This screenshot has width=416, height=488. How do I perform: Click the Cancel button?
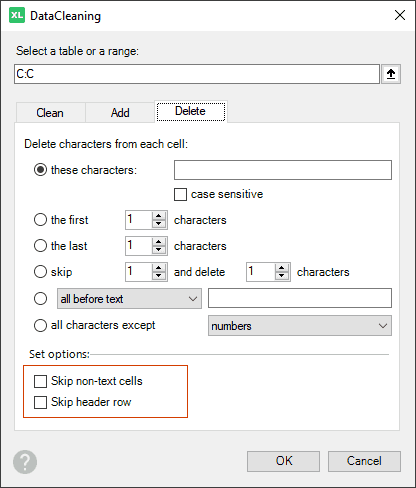364,461
